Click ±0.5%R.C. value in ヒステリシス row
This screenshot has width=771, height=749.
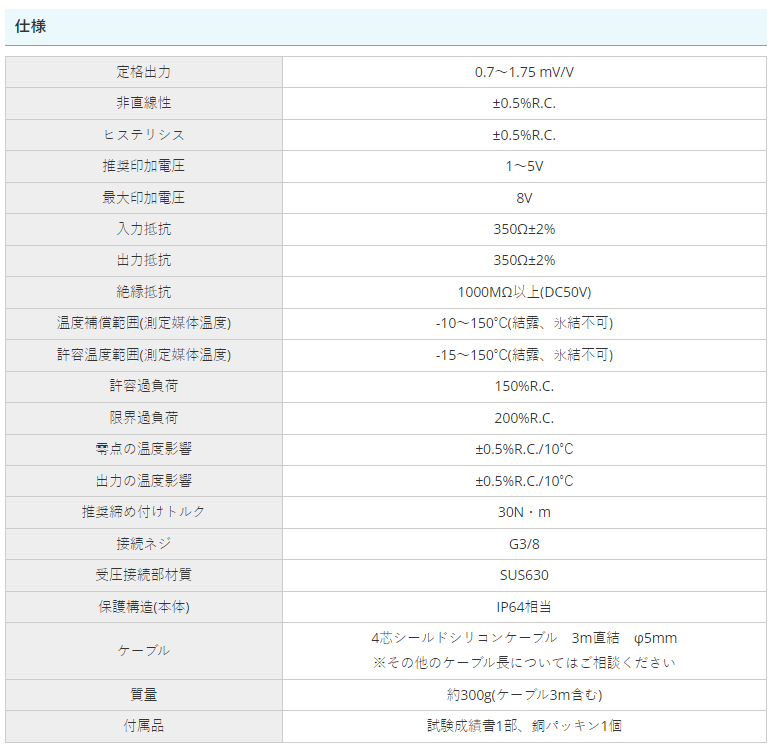click(524, 135)
